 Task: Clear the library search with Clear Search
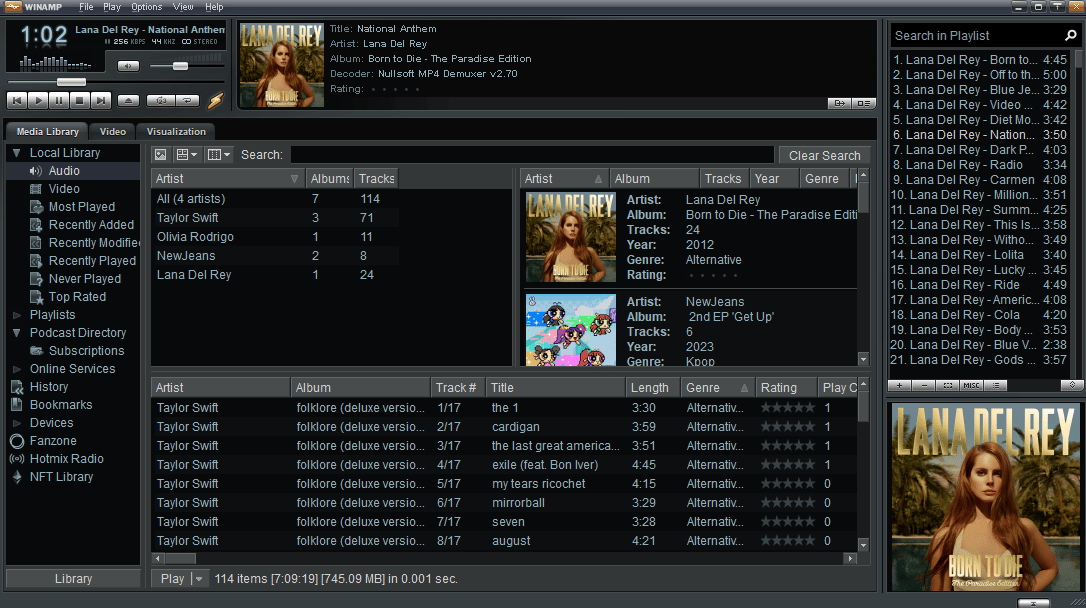tap(824, 155)
